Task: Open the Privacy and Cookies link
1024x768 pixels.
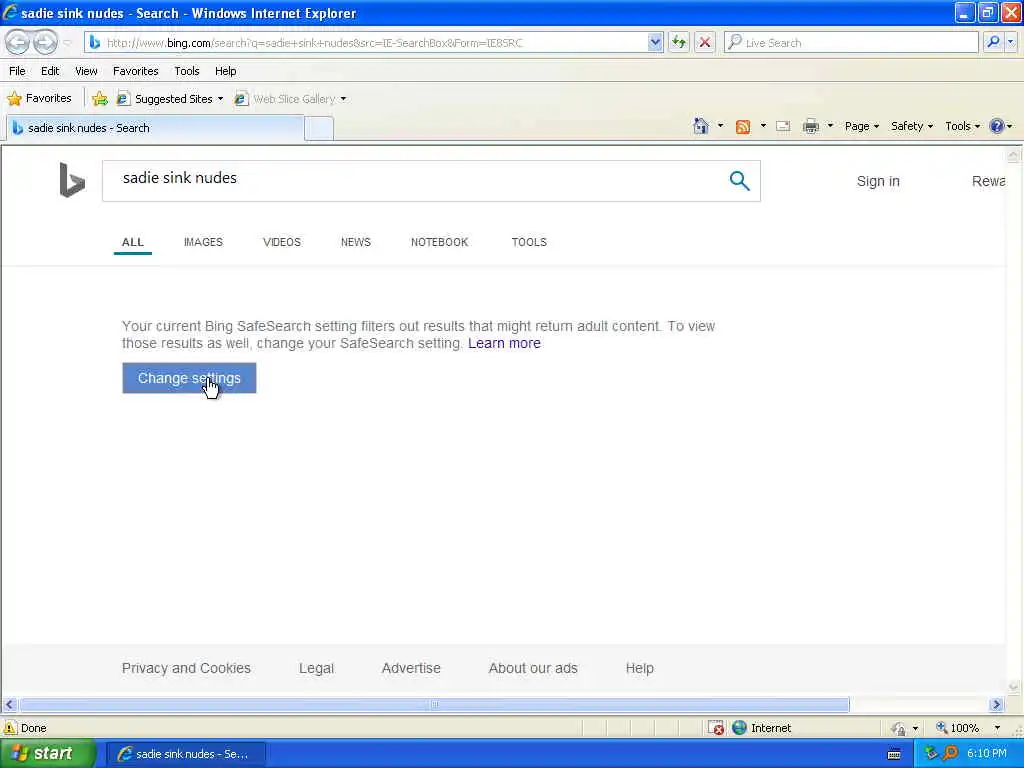Action: [186, 668]
